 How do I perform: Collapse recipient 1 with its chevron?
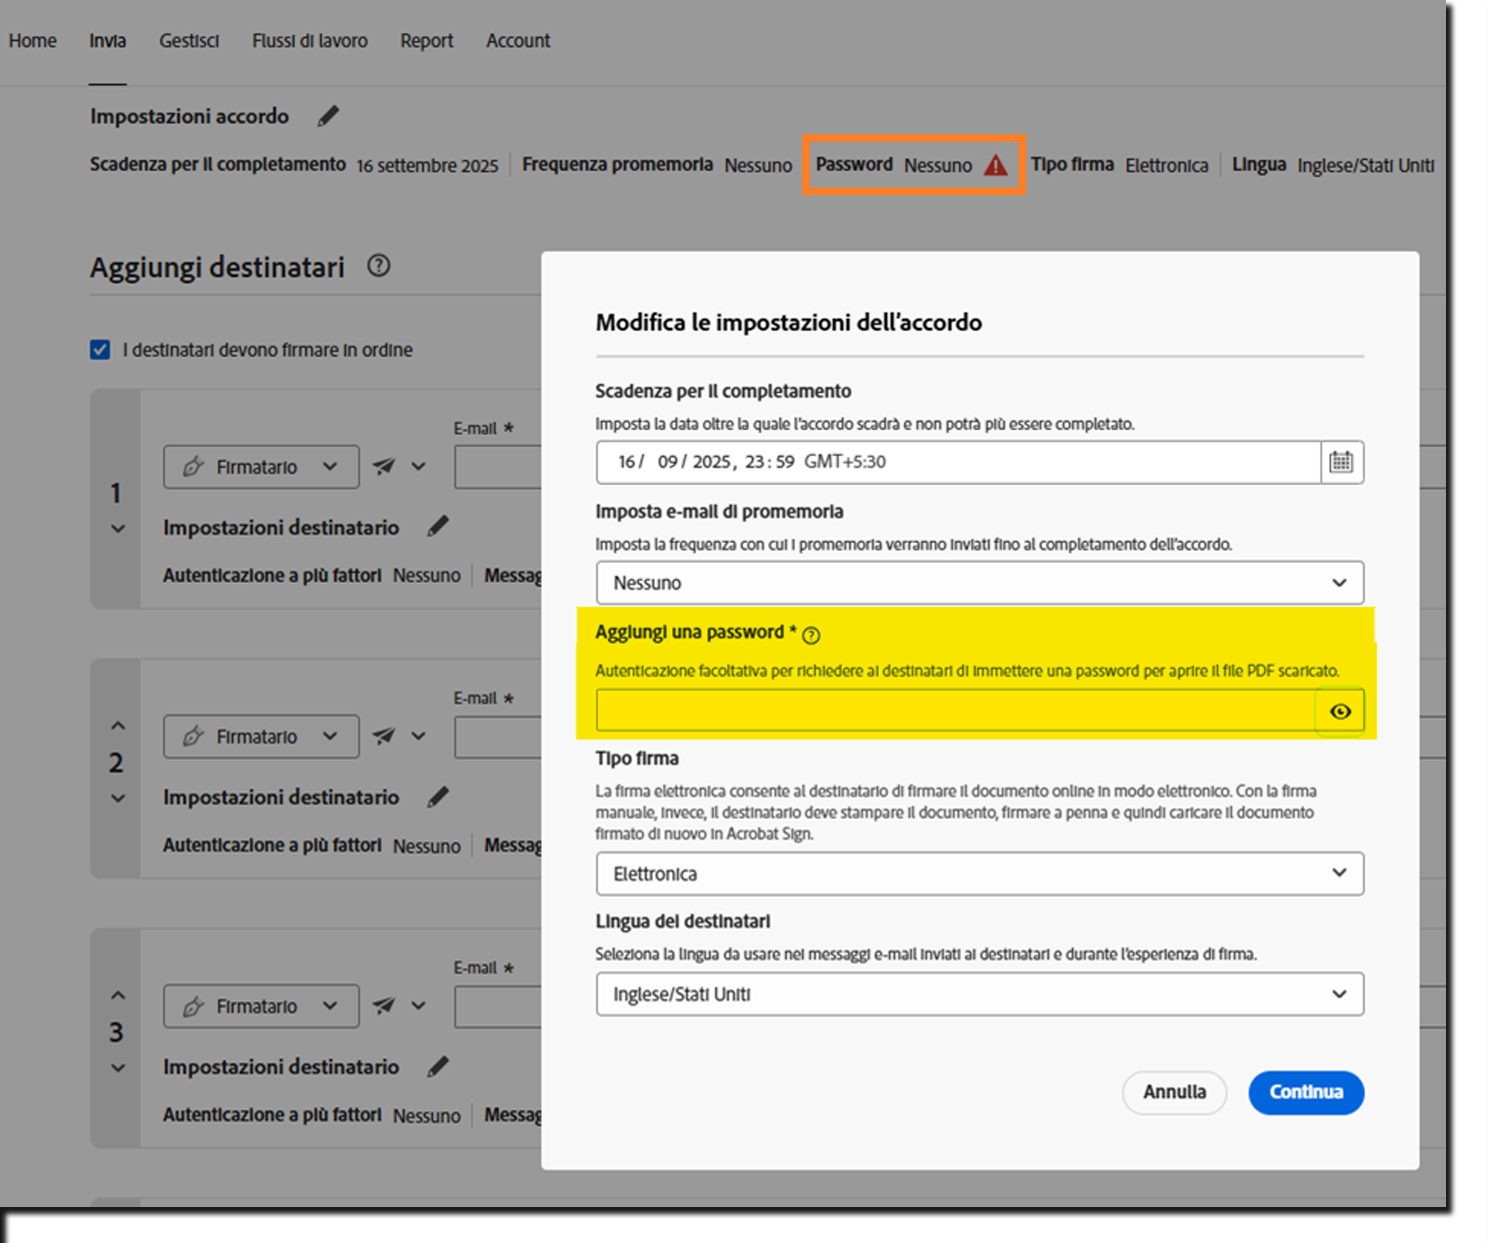point(117,528)
